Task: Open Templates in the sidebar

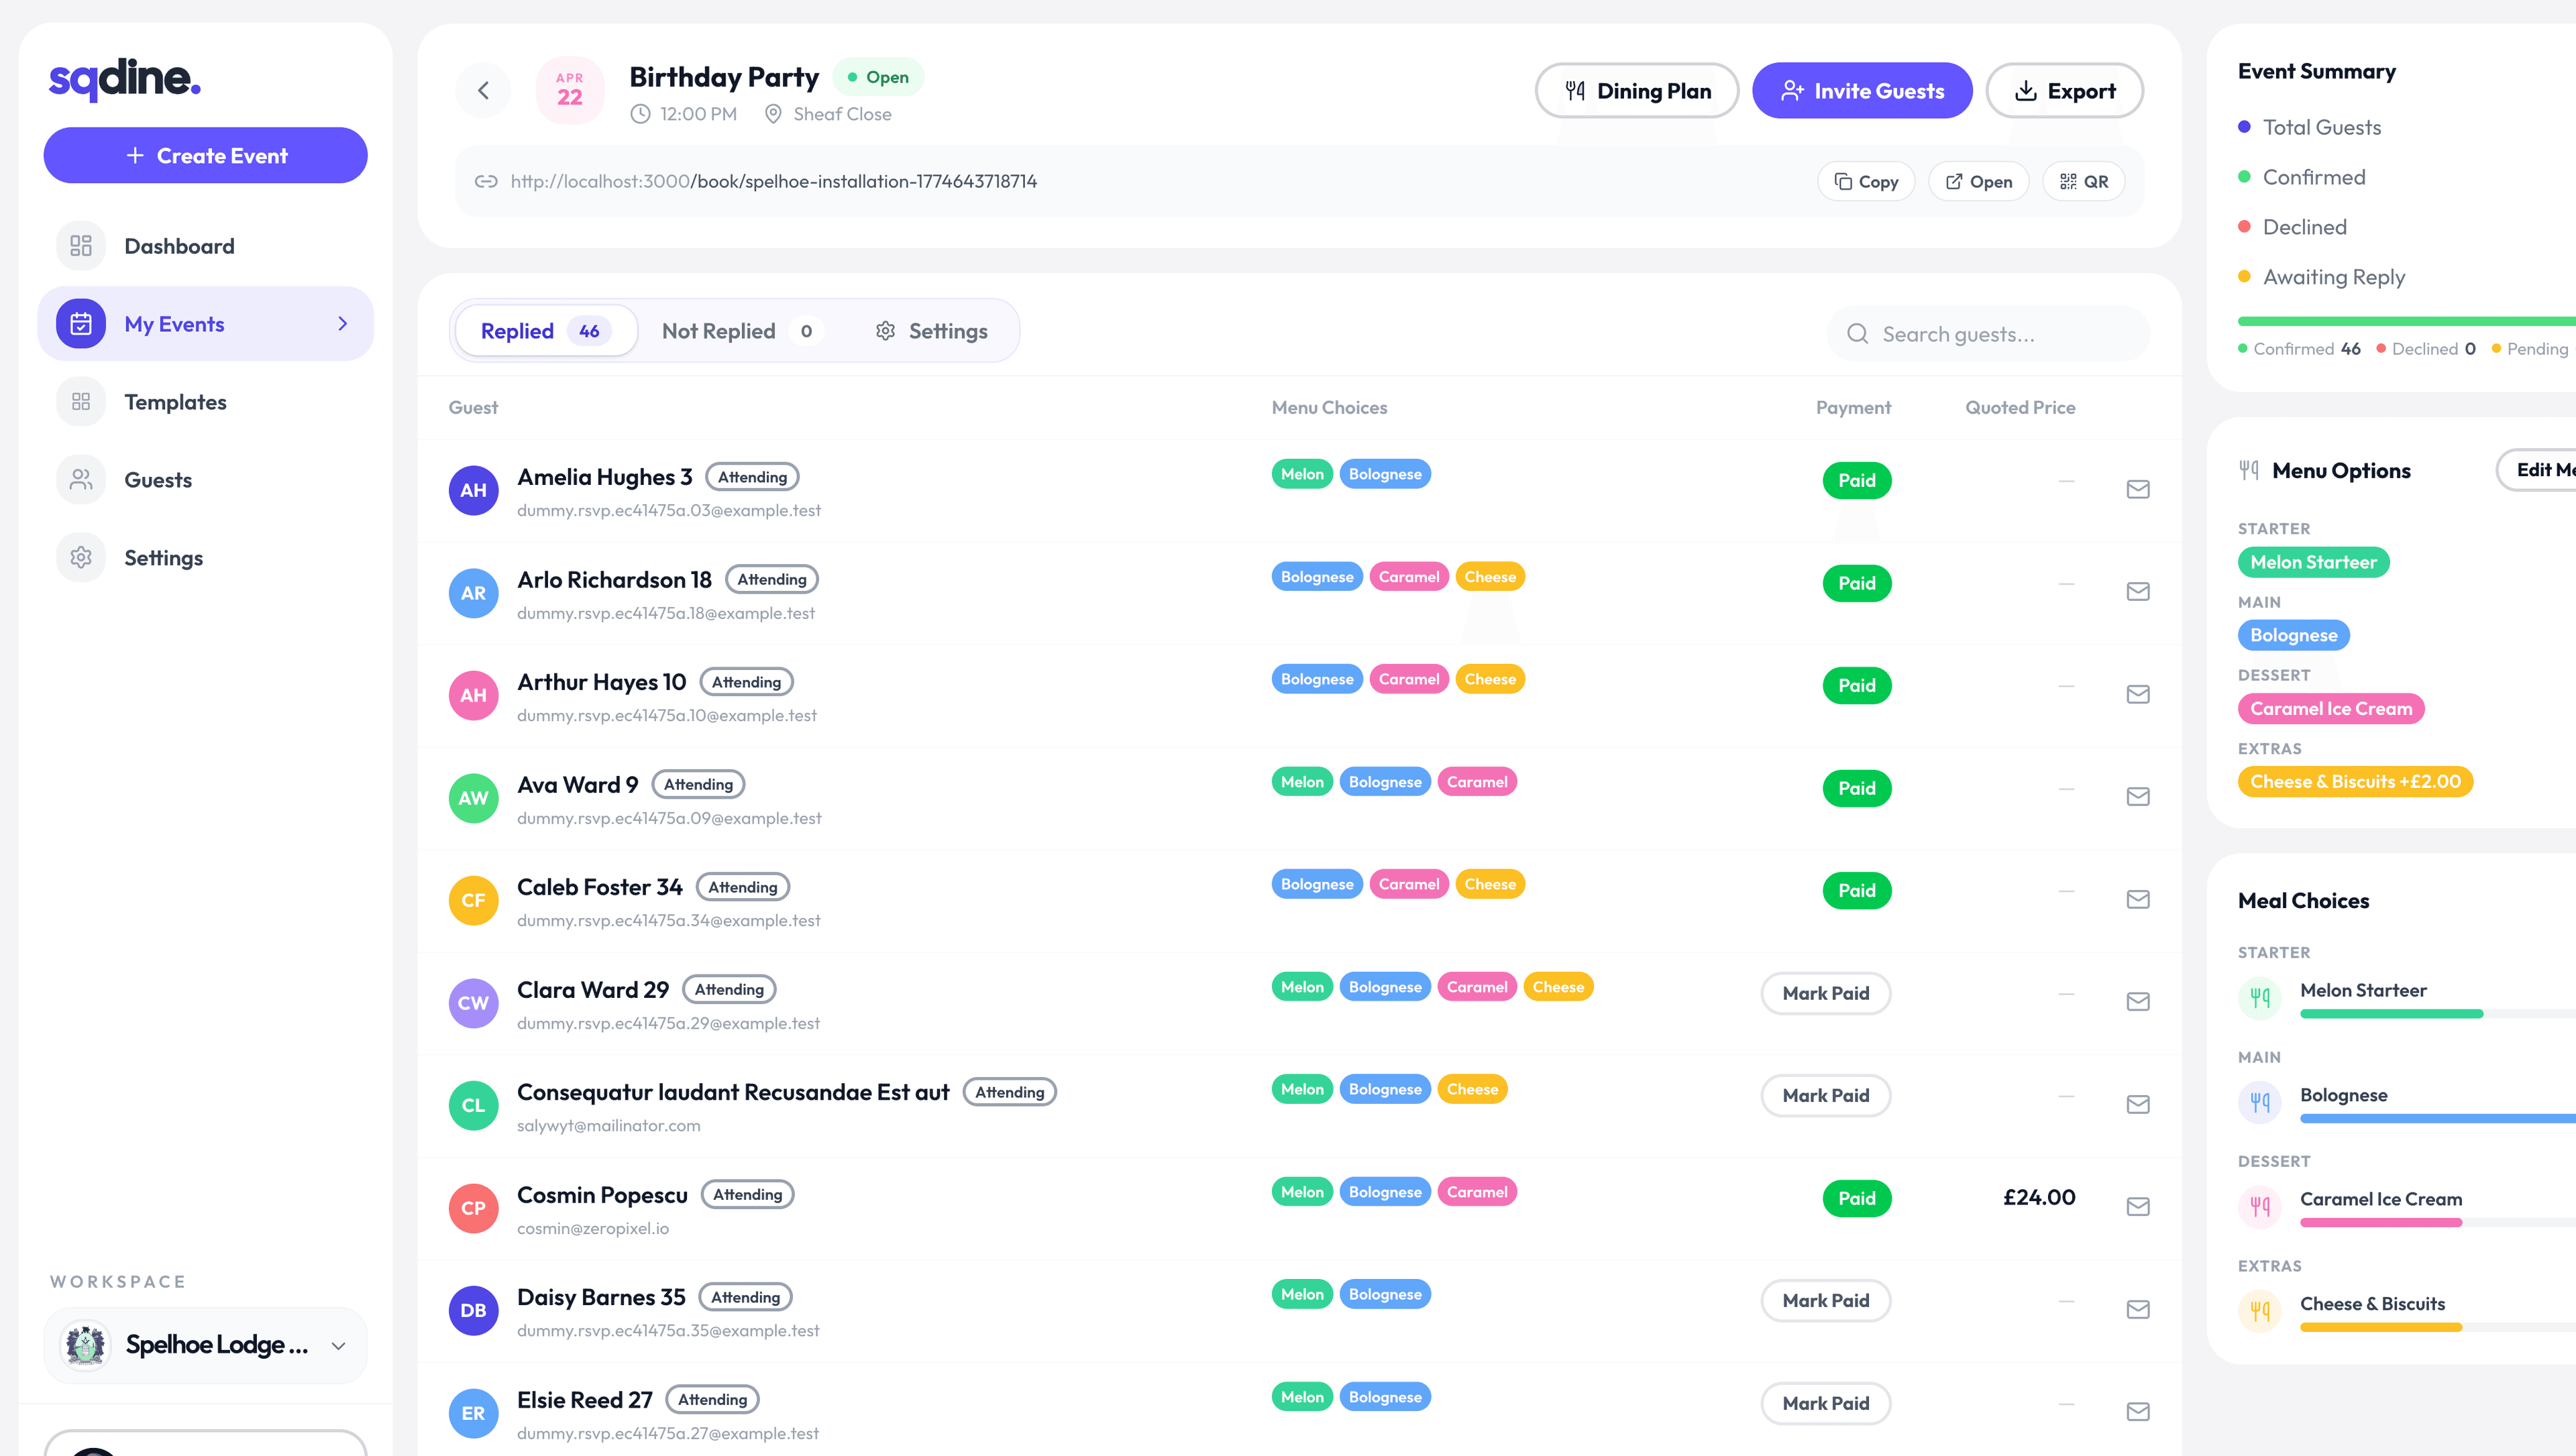Action: click(175, 402)
